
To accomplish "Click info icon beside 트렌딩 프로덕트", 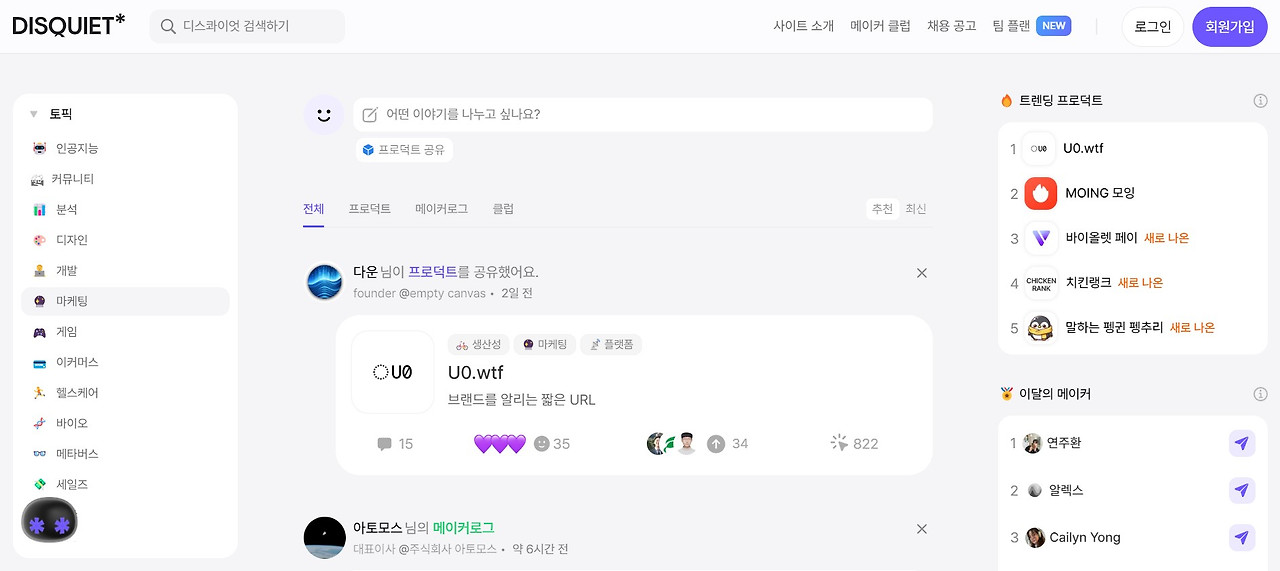I will click(1261, 101).
